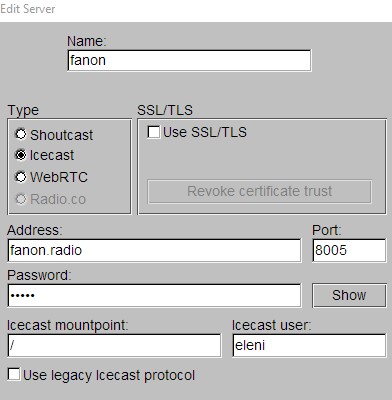
Task: Click into the Password field
Action: click(x=154, y=295)
